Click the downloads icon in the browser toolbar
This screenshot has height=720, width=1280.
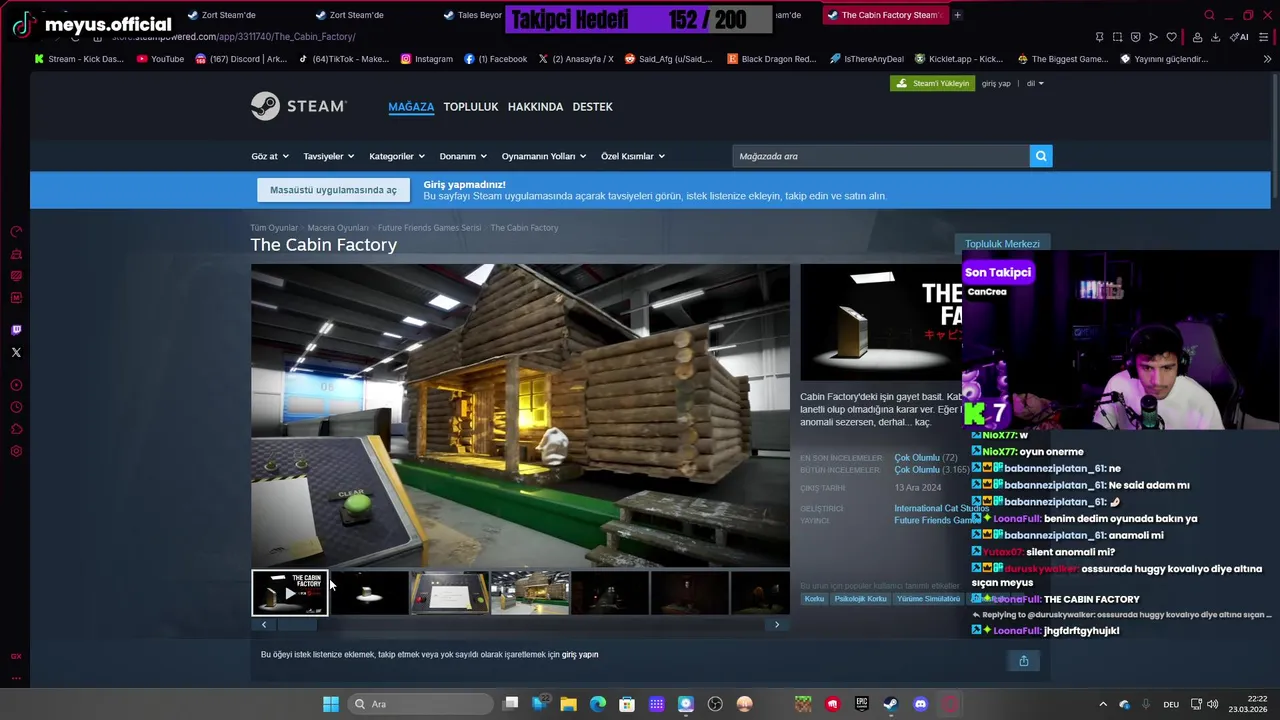(1215, 37)
